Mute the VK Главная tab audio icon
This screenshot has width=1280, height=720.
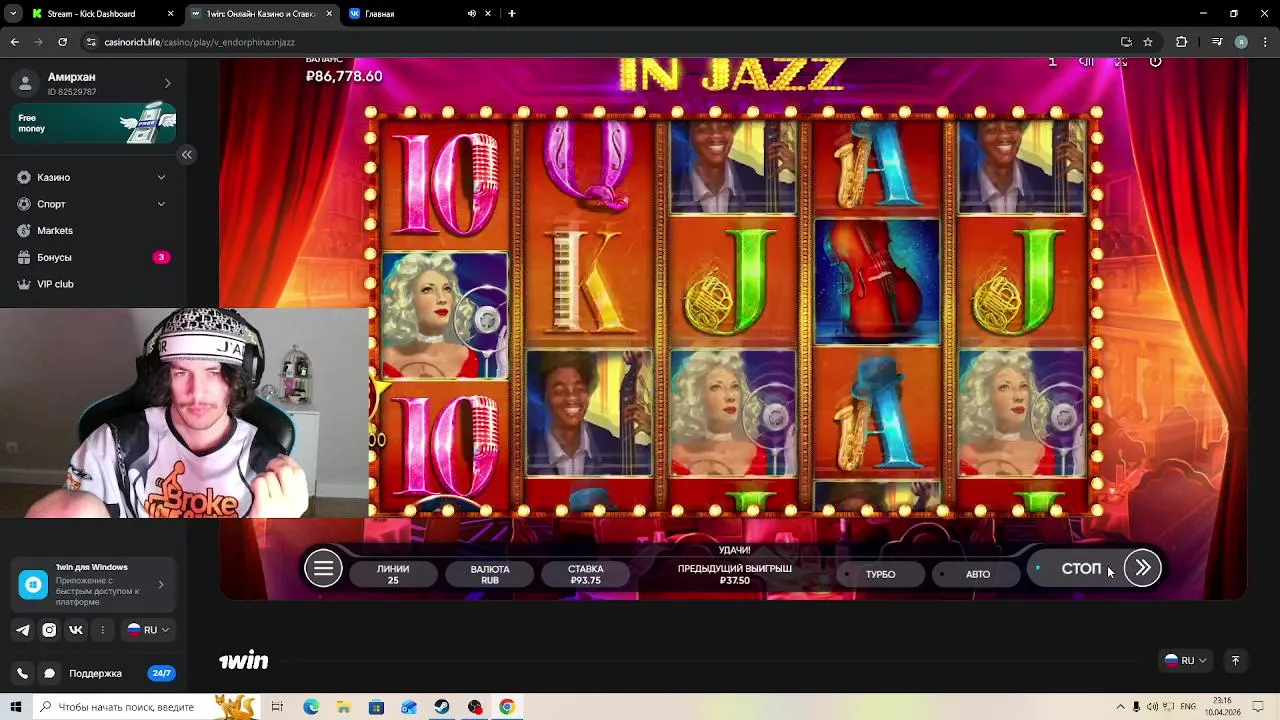[471, 14]
